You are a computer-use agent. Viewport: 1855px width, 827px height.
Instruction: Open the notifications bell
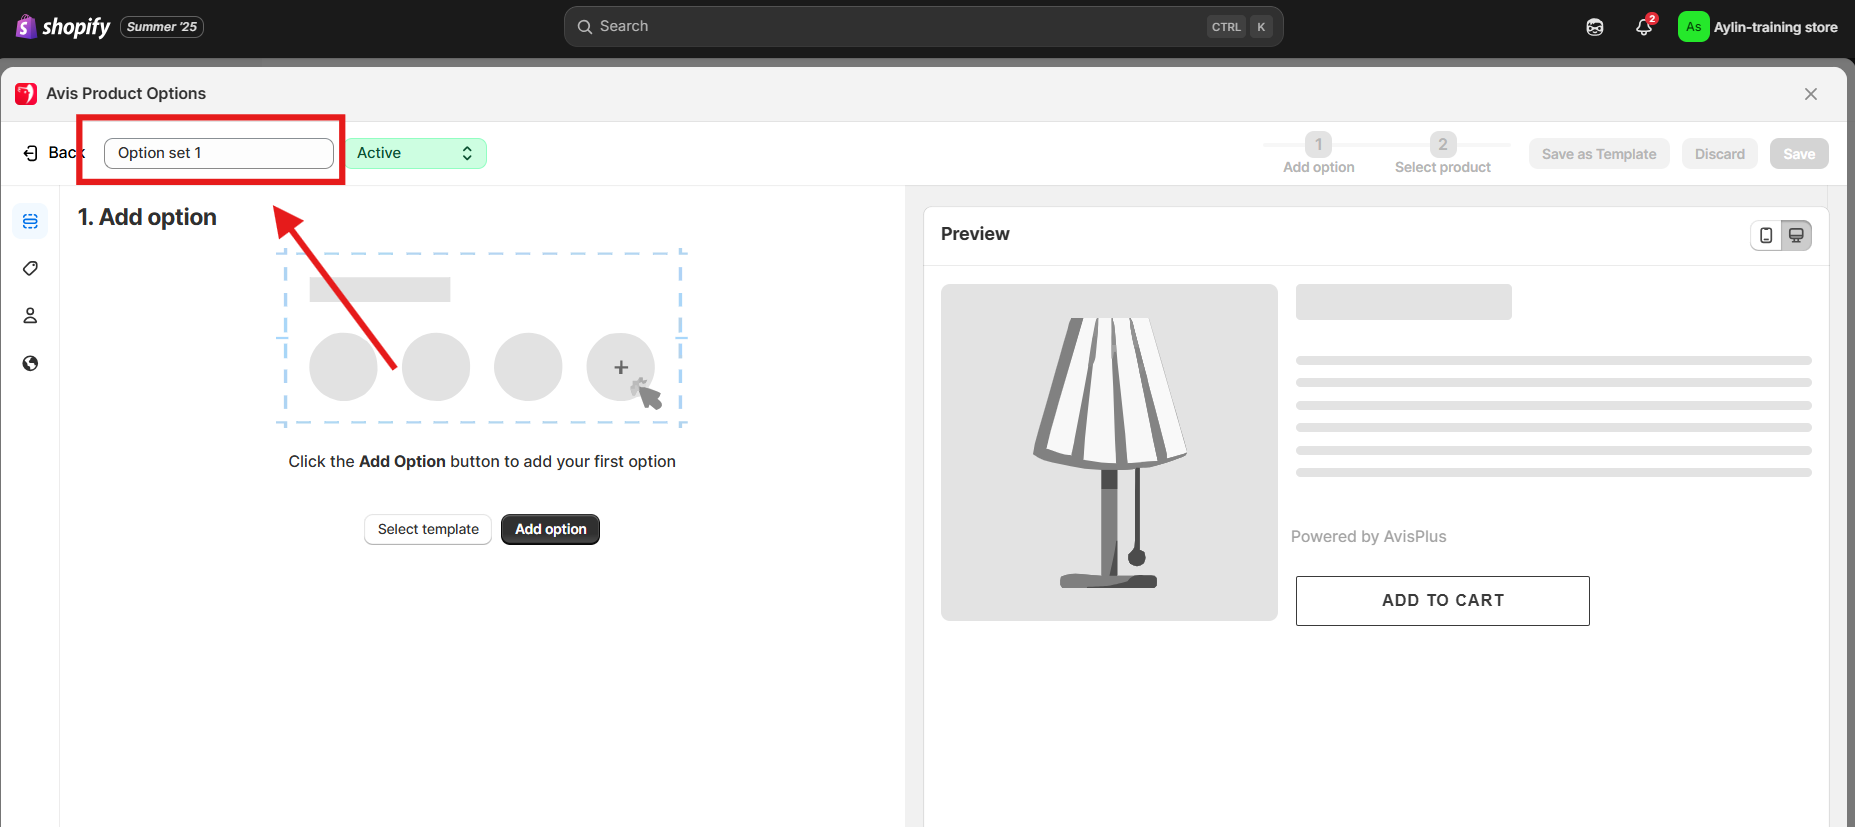tap(1643, 27)
